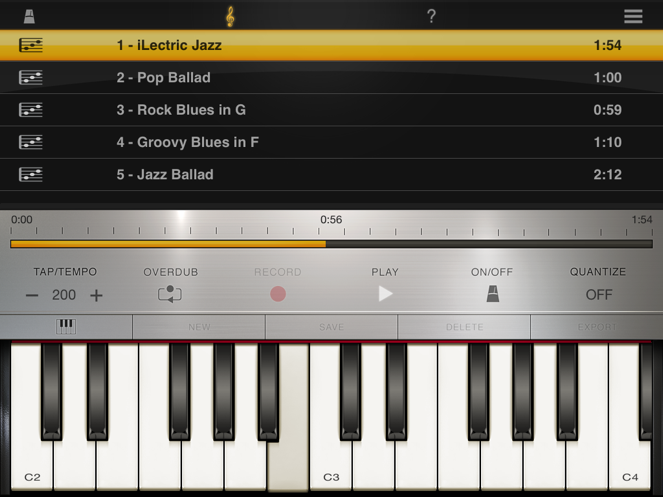The height and width of the screenshot is (497, 663).
Task: Start playback with the Play triangle
Action: click(385, 294)
